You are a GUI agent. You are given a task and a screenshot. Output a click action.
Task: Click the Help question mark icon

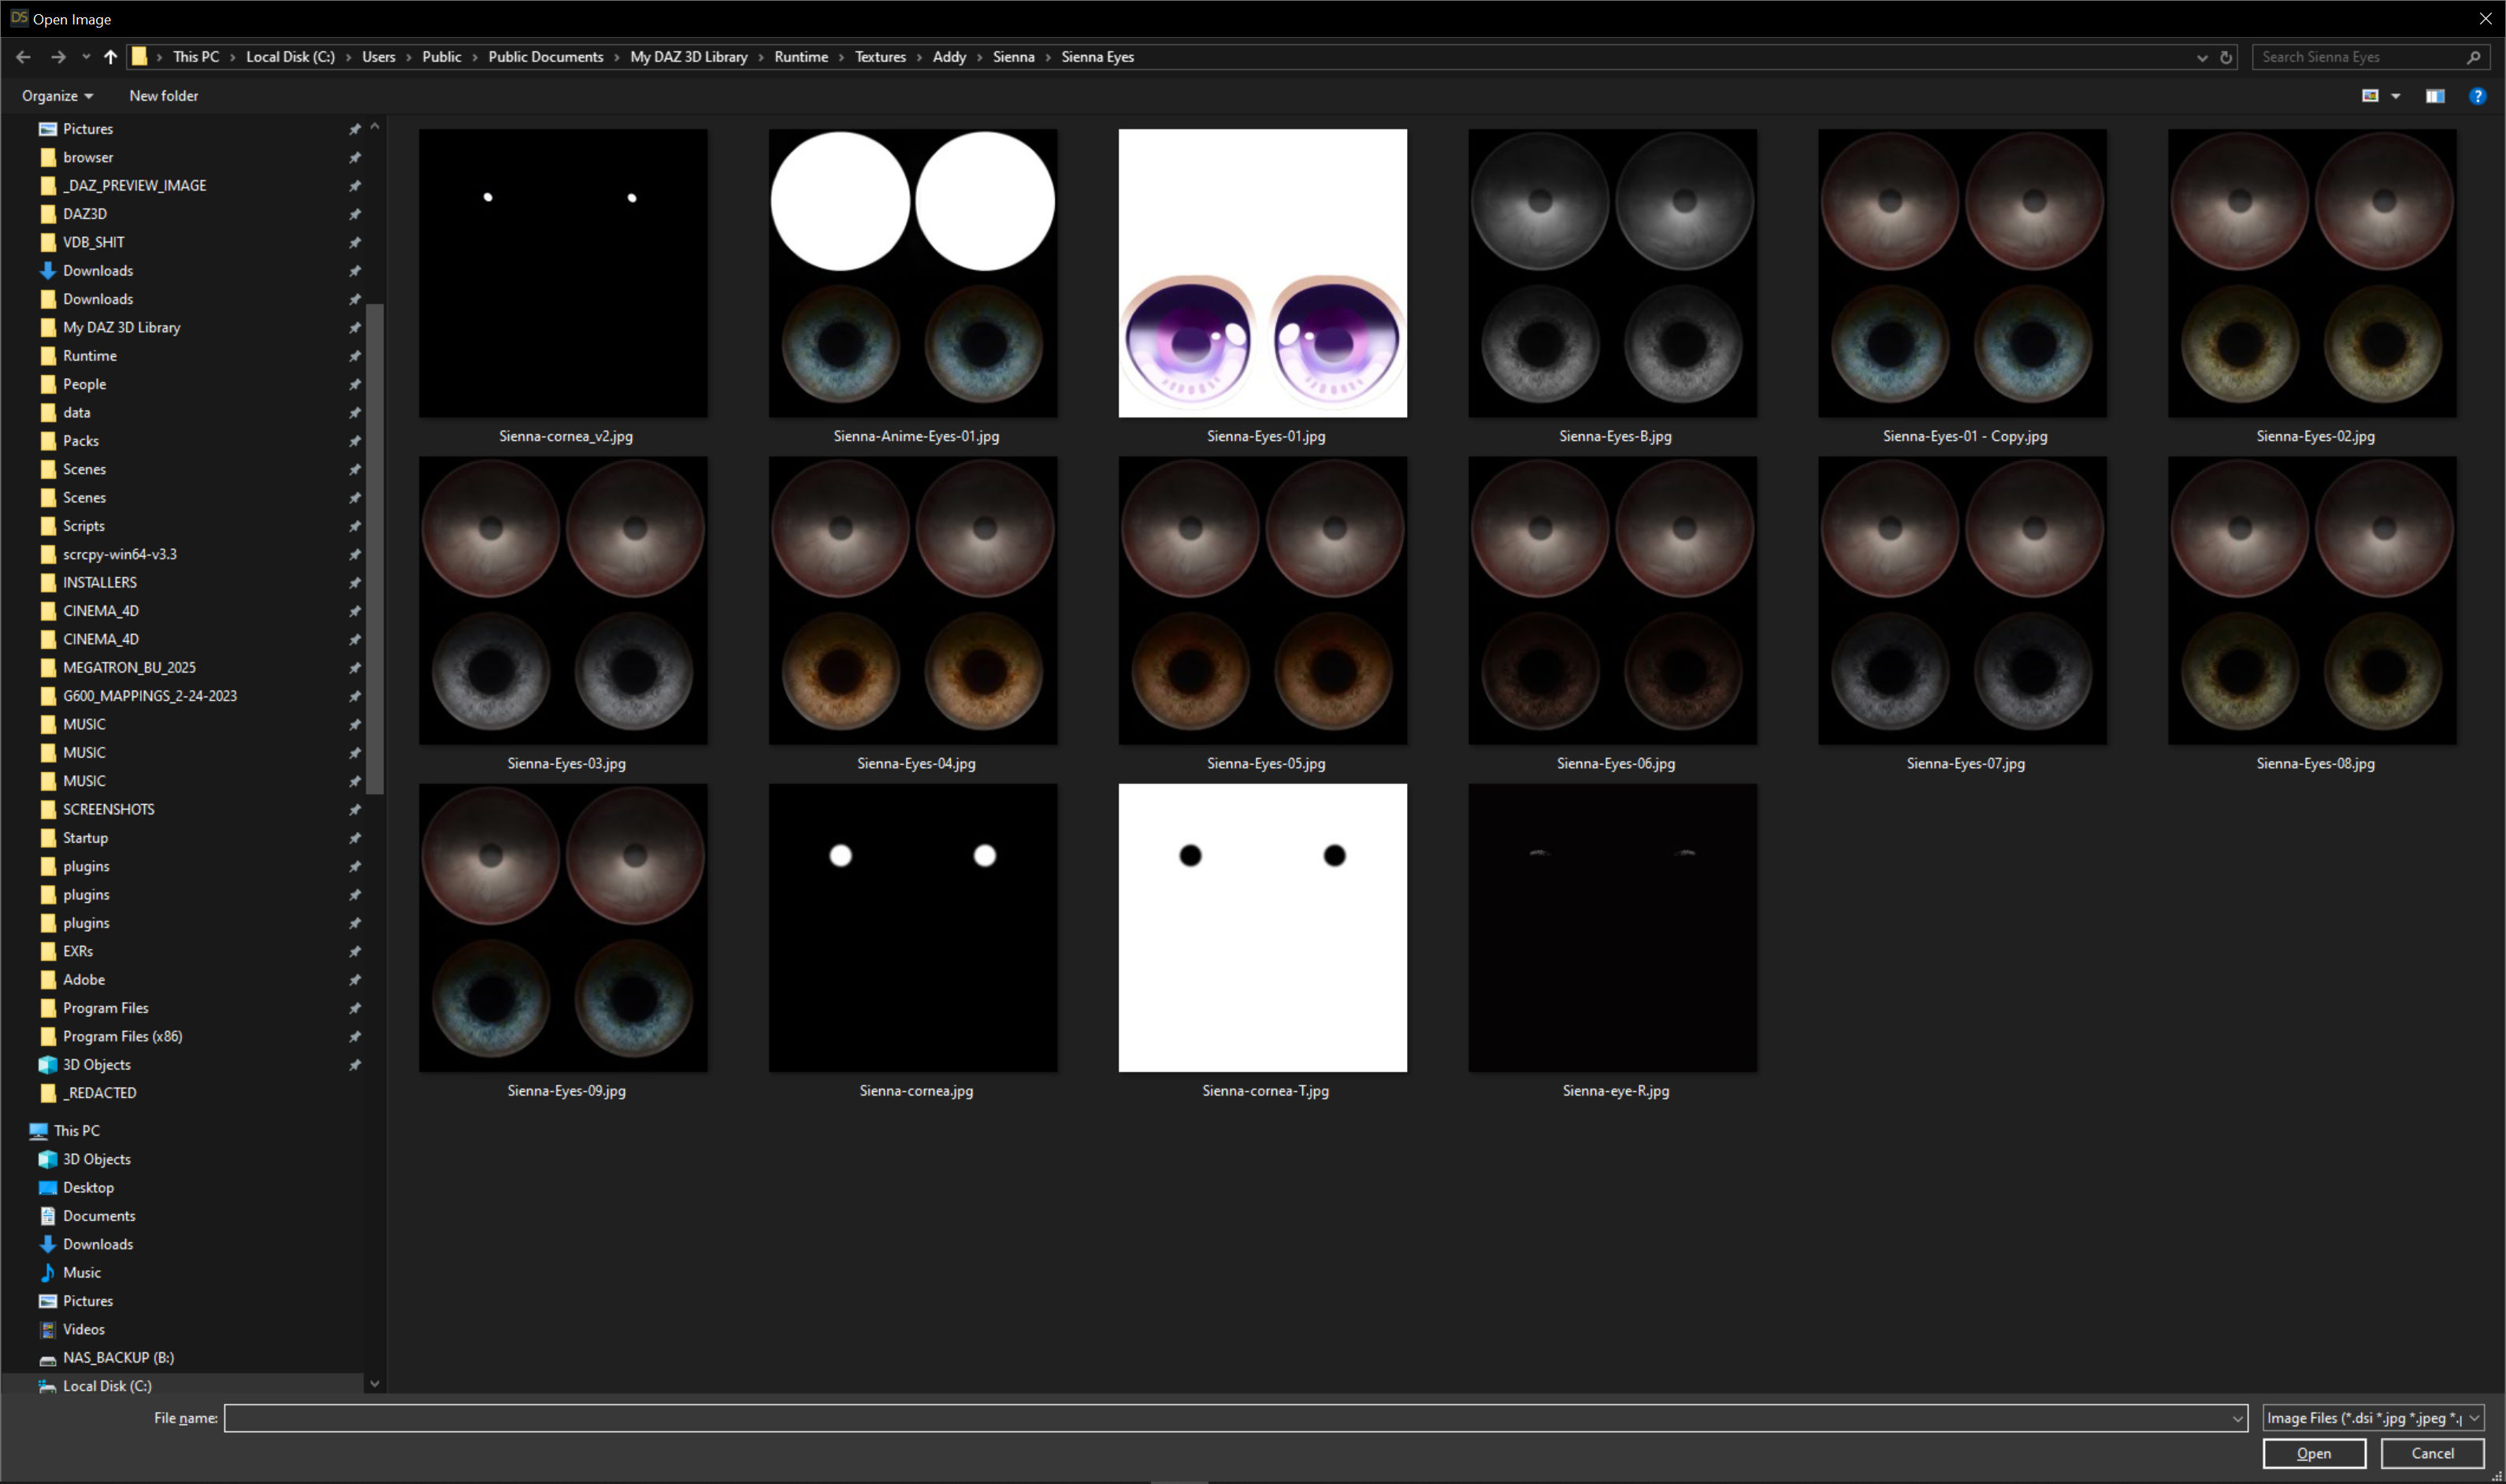click(x=2477, y=96)
